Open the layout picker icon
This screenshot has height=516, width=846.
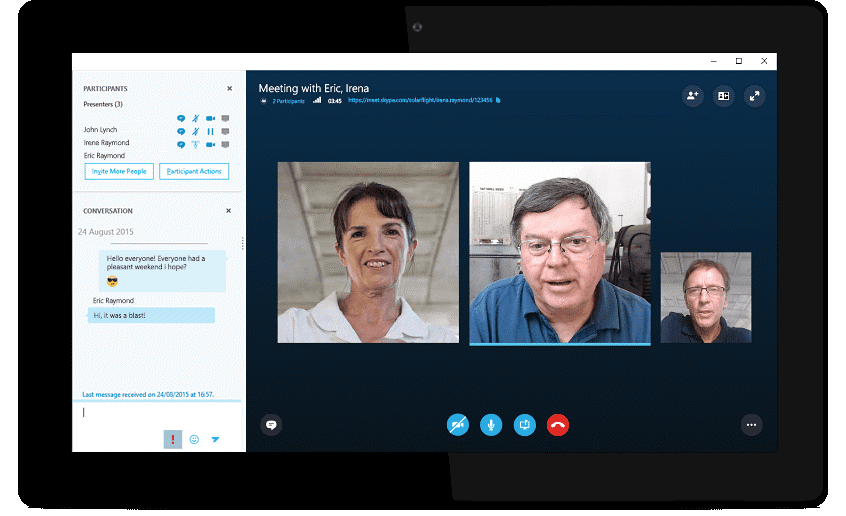[x=724, y=96]
